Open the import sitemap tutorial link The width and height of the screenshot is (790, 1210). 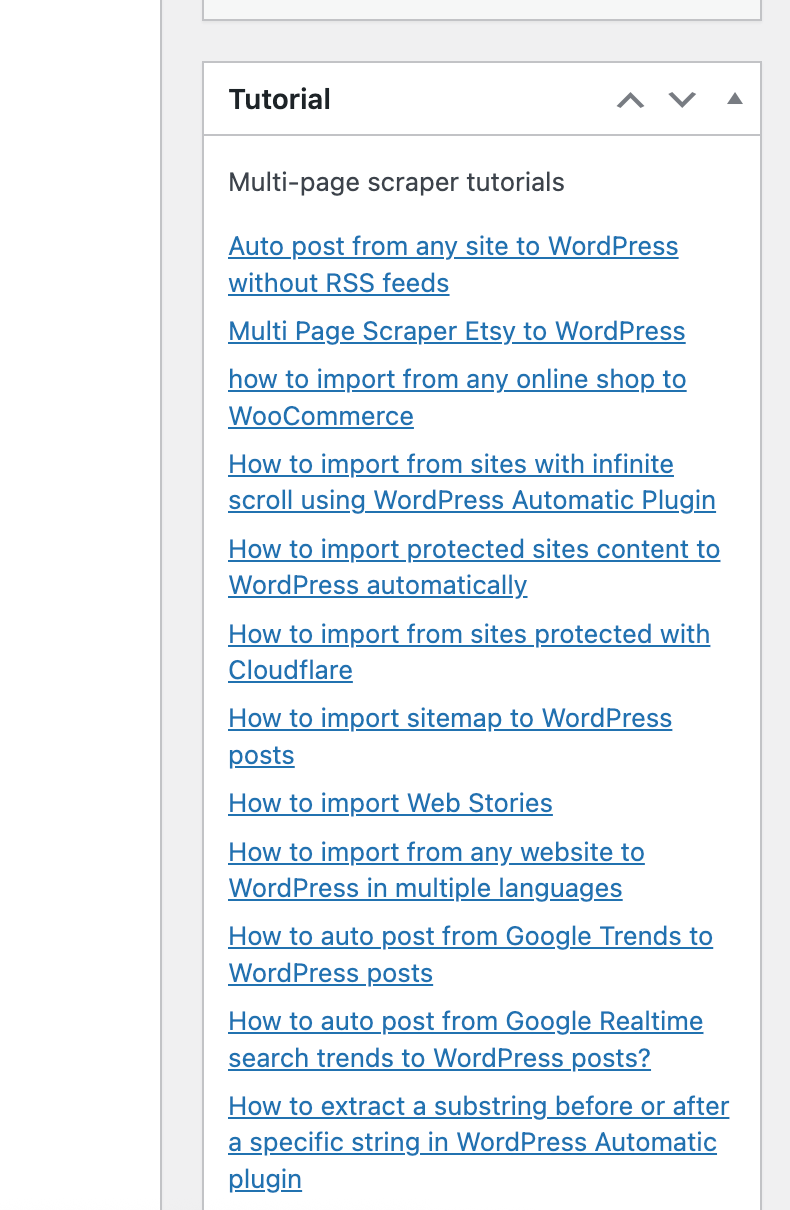click(x=449, y=719)
